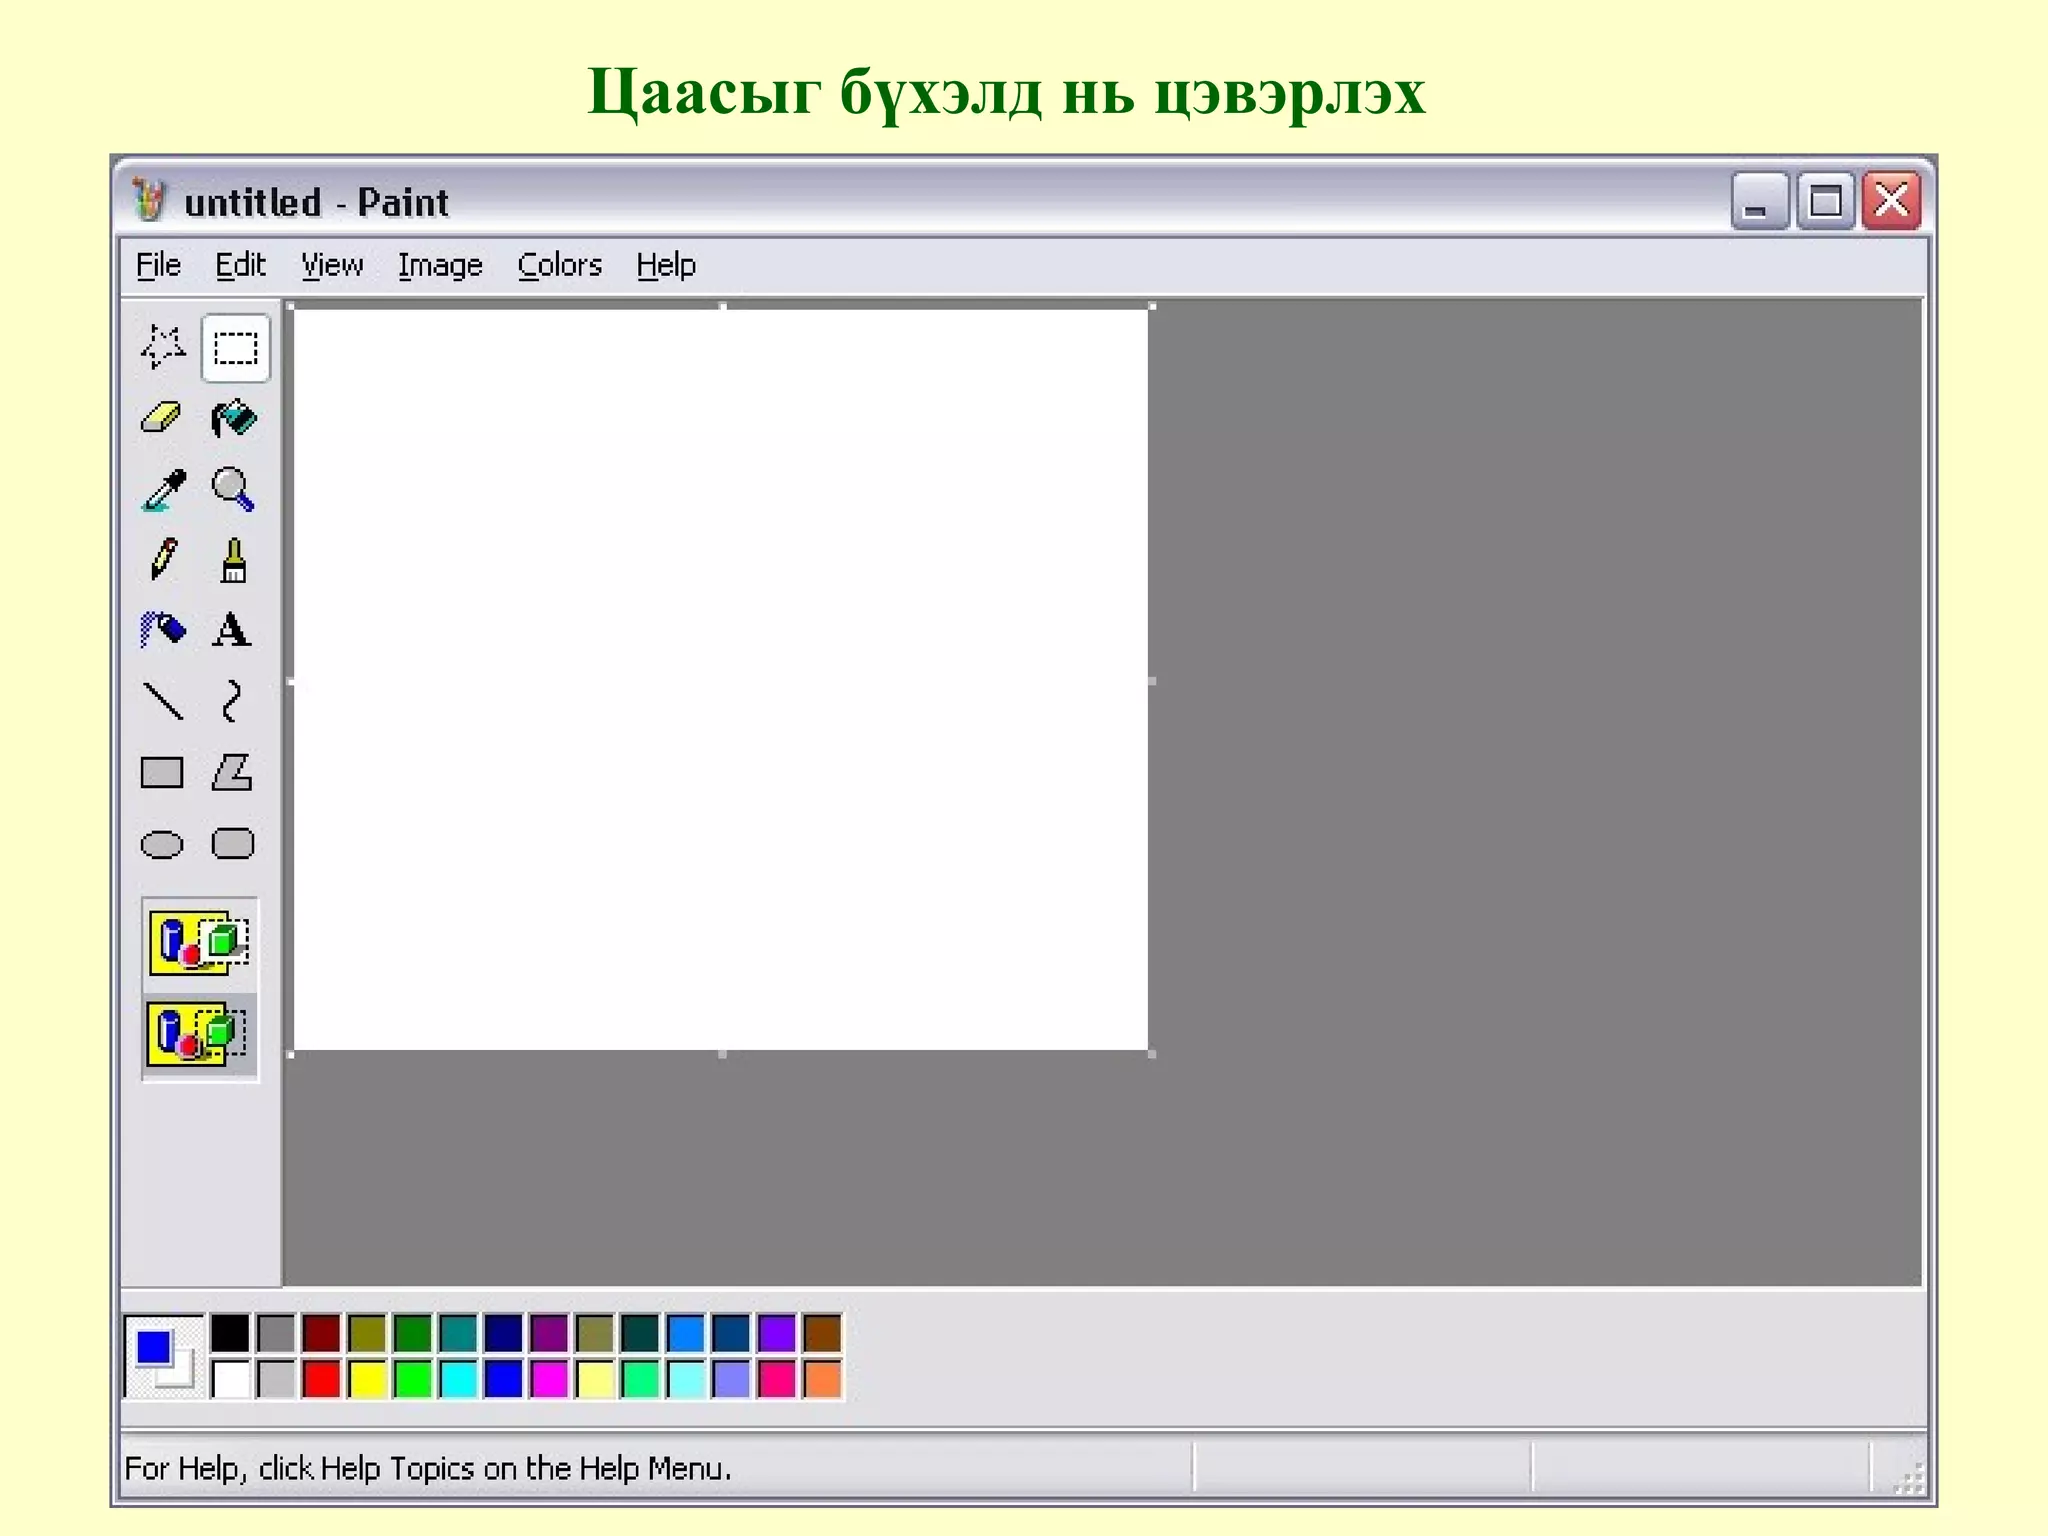Pick the purple top-row swatch
2048x1536 pixels.
pos(549,1333)
